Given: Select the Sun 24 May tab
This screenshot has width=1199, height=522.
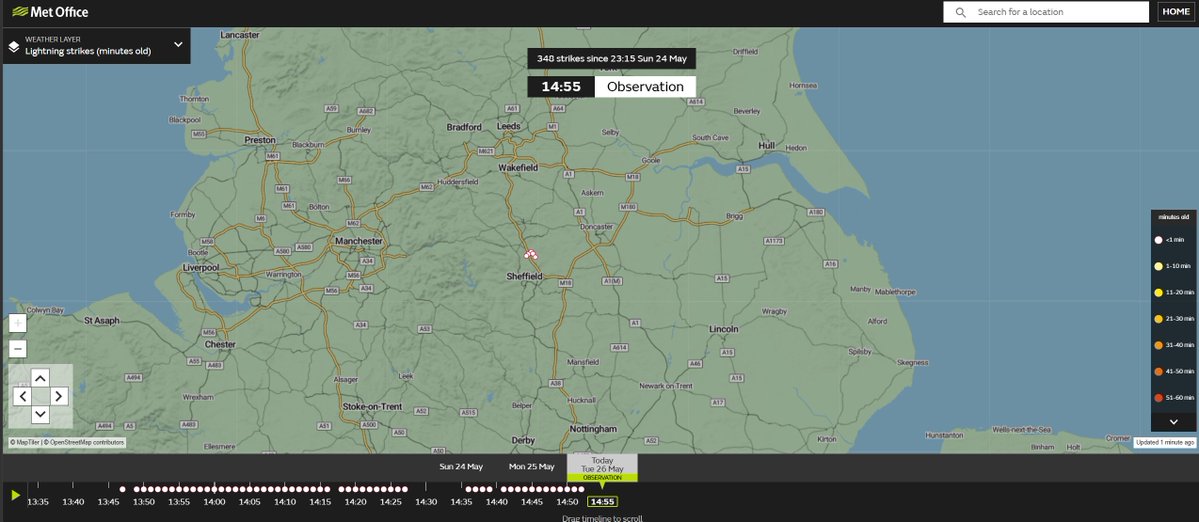Looking at the screenshot, I should pyautogui.click(x=461, y=466).
